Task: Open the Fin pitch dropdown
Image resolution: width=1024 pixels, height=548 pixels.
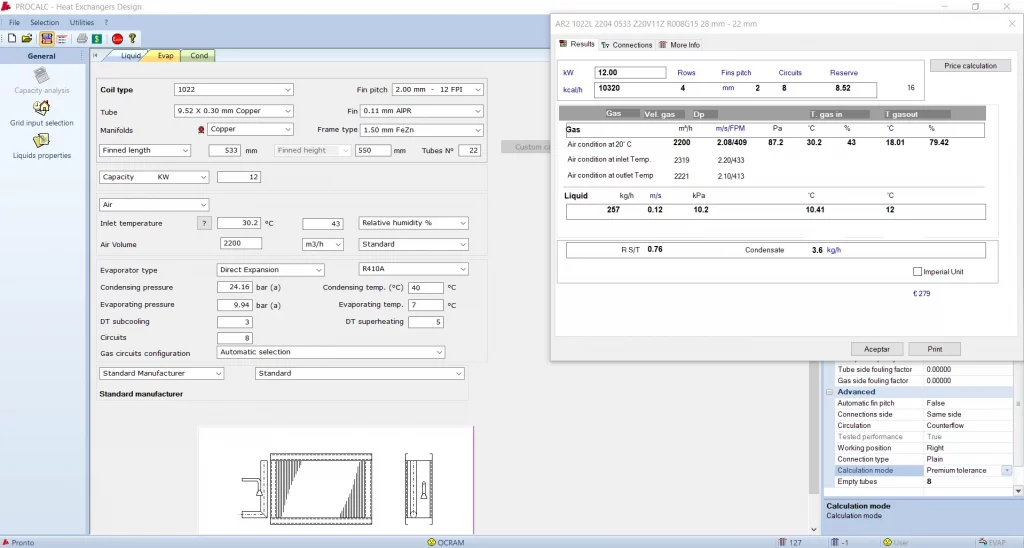Action: (438, 89)
